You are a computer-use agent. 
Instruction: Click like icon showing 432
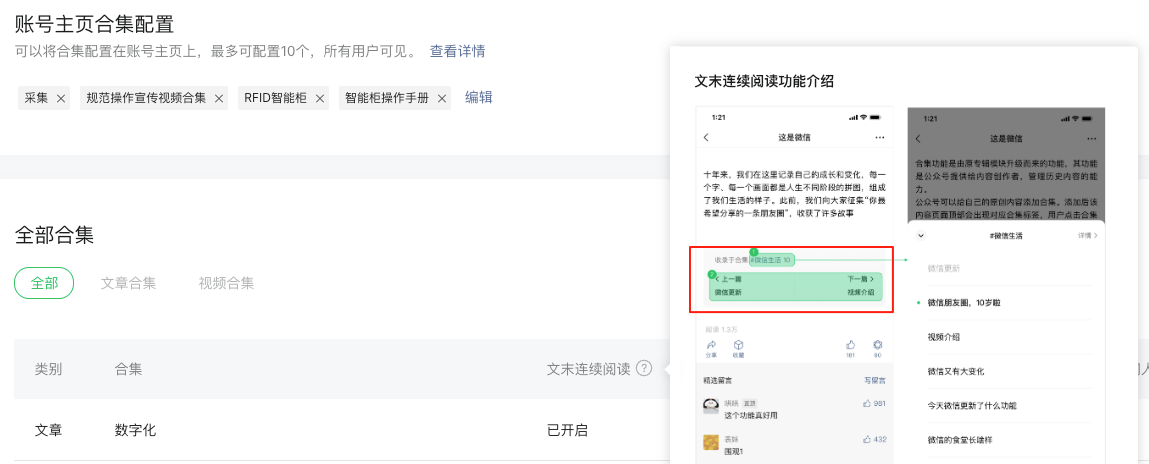click(868, 439)
